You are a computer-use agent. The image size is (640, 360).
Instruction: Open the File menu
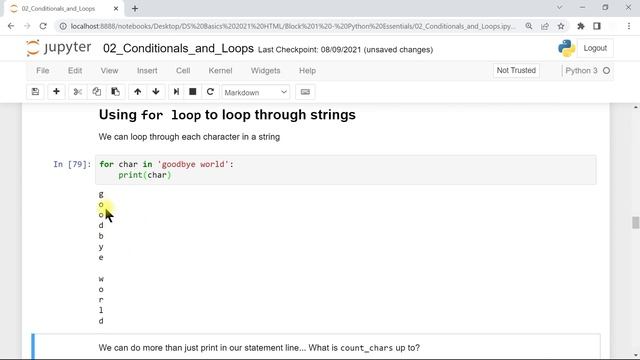(x=42, y=71)
